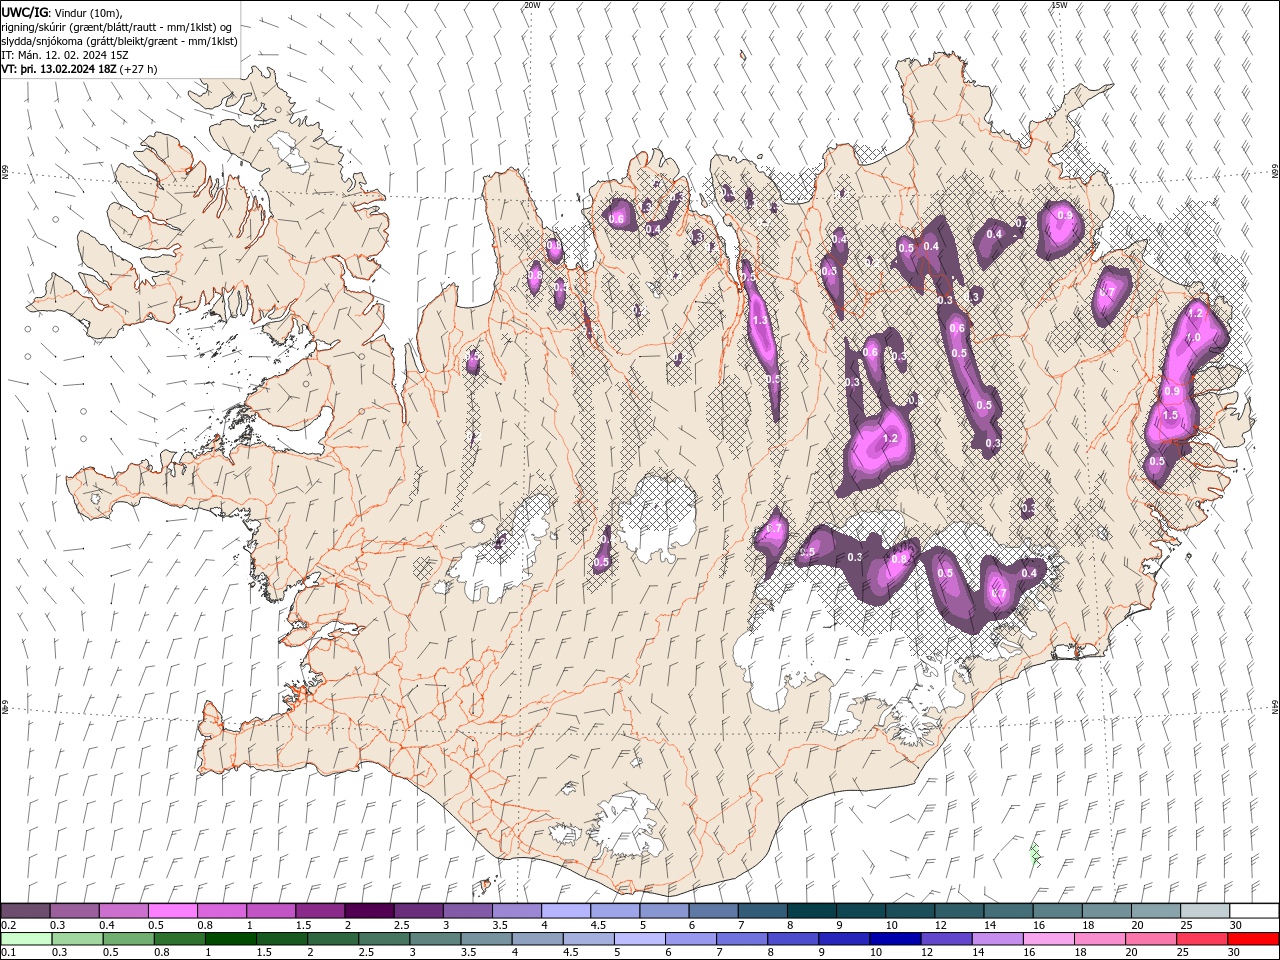The image size is (1280, 960).
Task: Select lower legend swatch between 25 and 30
Action: (1203, 939)
